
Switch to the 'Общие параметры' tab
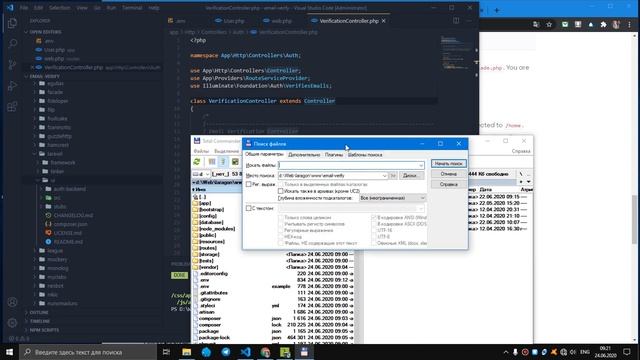264,154
